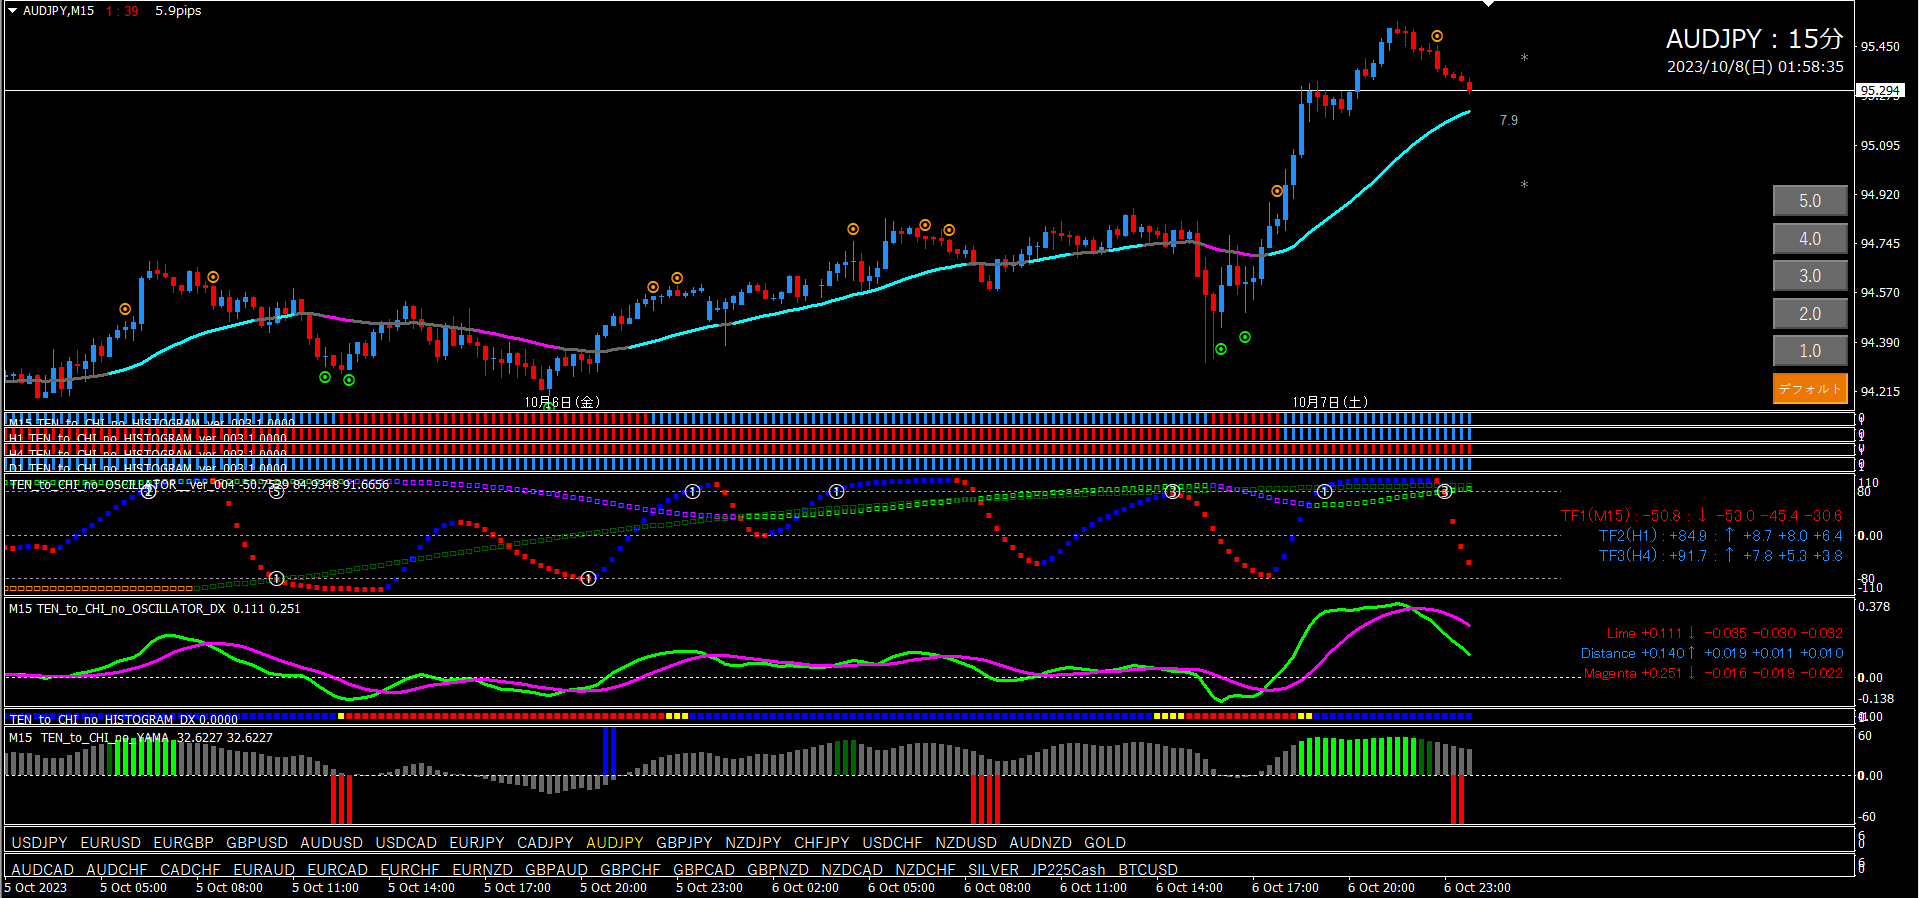Viewport: 1920px width, 898px height.
Task: Click the TF2(H1) oscillator readout
Action: 1720,536
